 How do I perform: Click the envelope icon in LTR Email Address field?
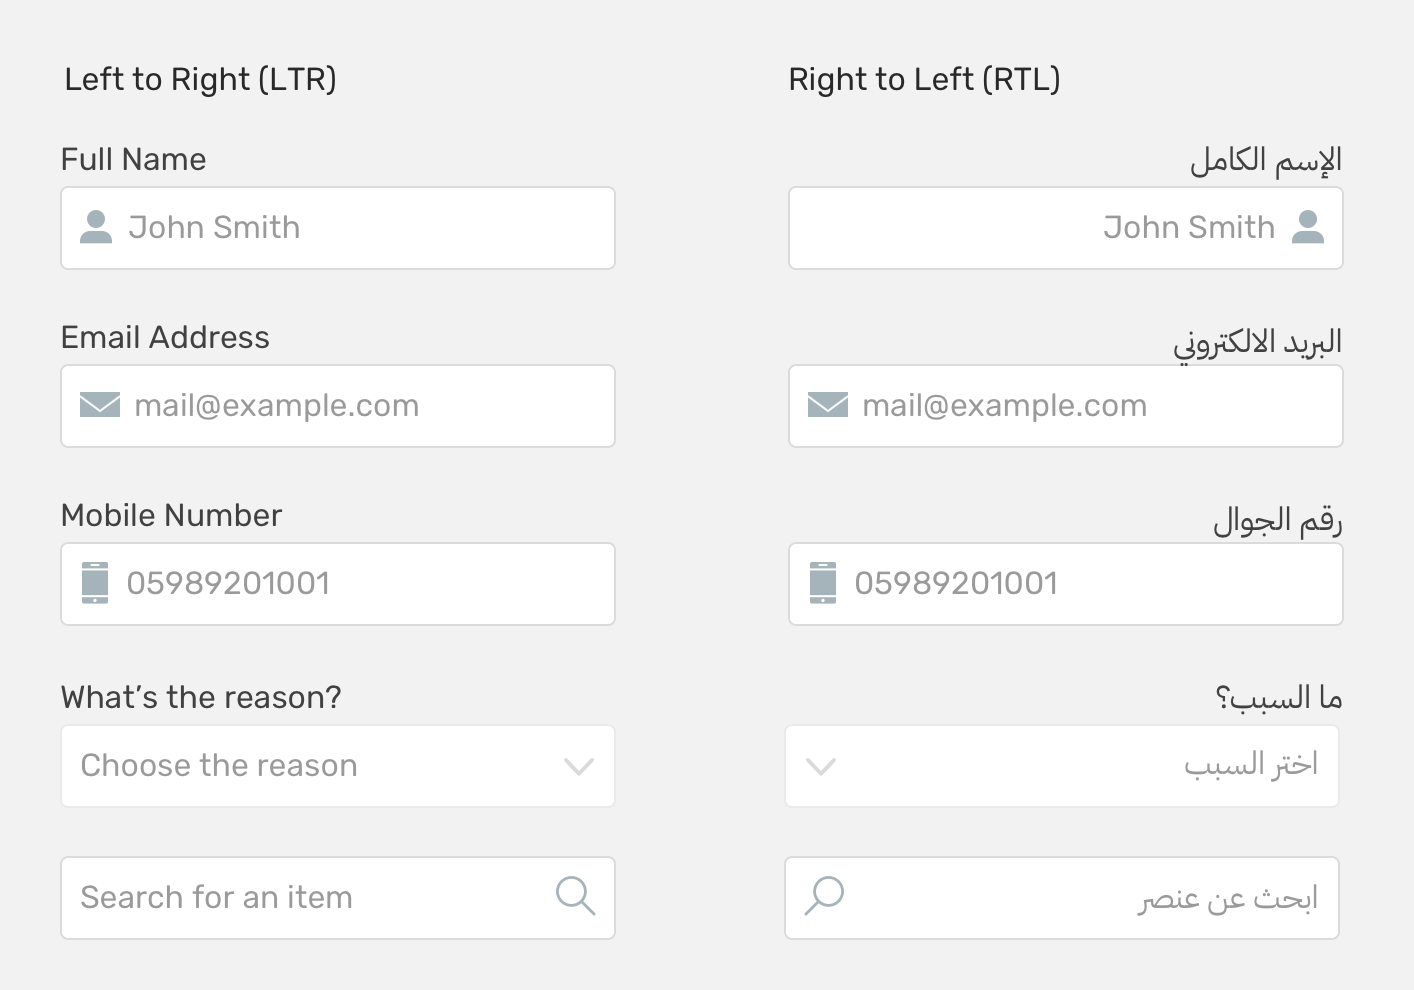pyautogui.click(x=100, y=405)
